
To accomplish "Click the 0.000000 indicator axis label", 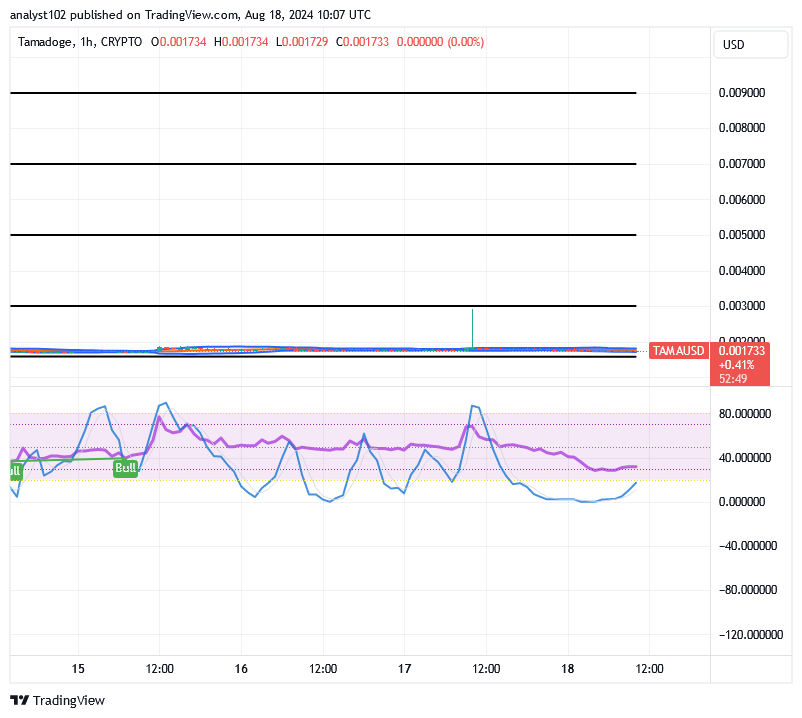I will click(x=742, y=502).
